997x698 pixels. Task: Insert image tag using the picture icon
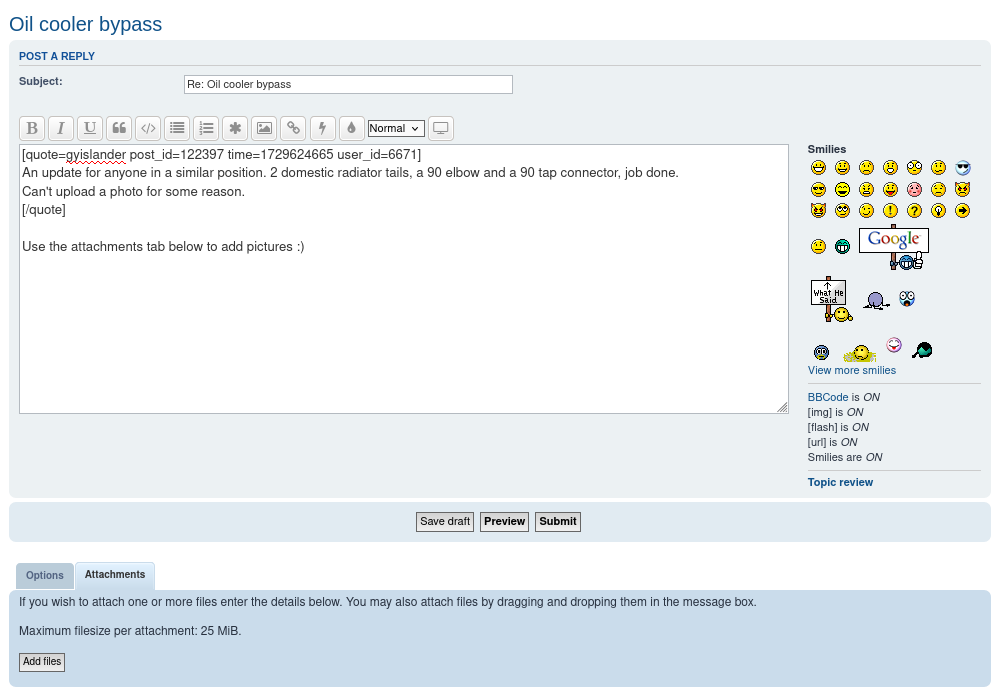(x=264, y=128)
